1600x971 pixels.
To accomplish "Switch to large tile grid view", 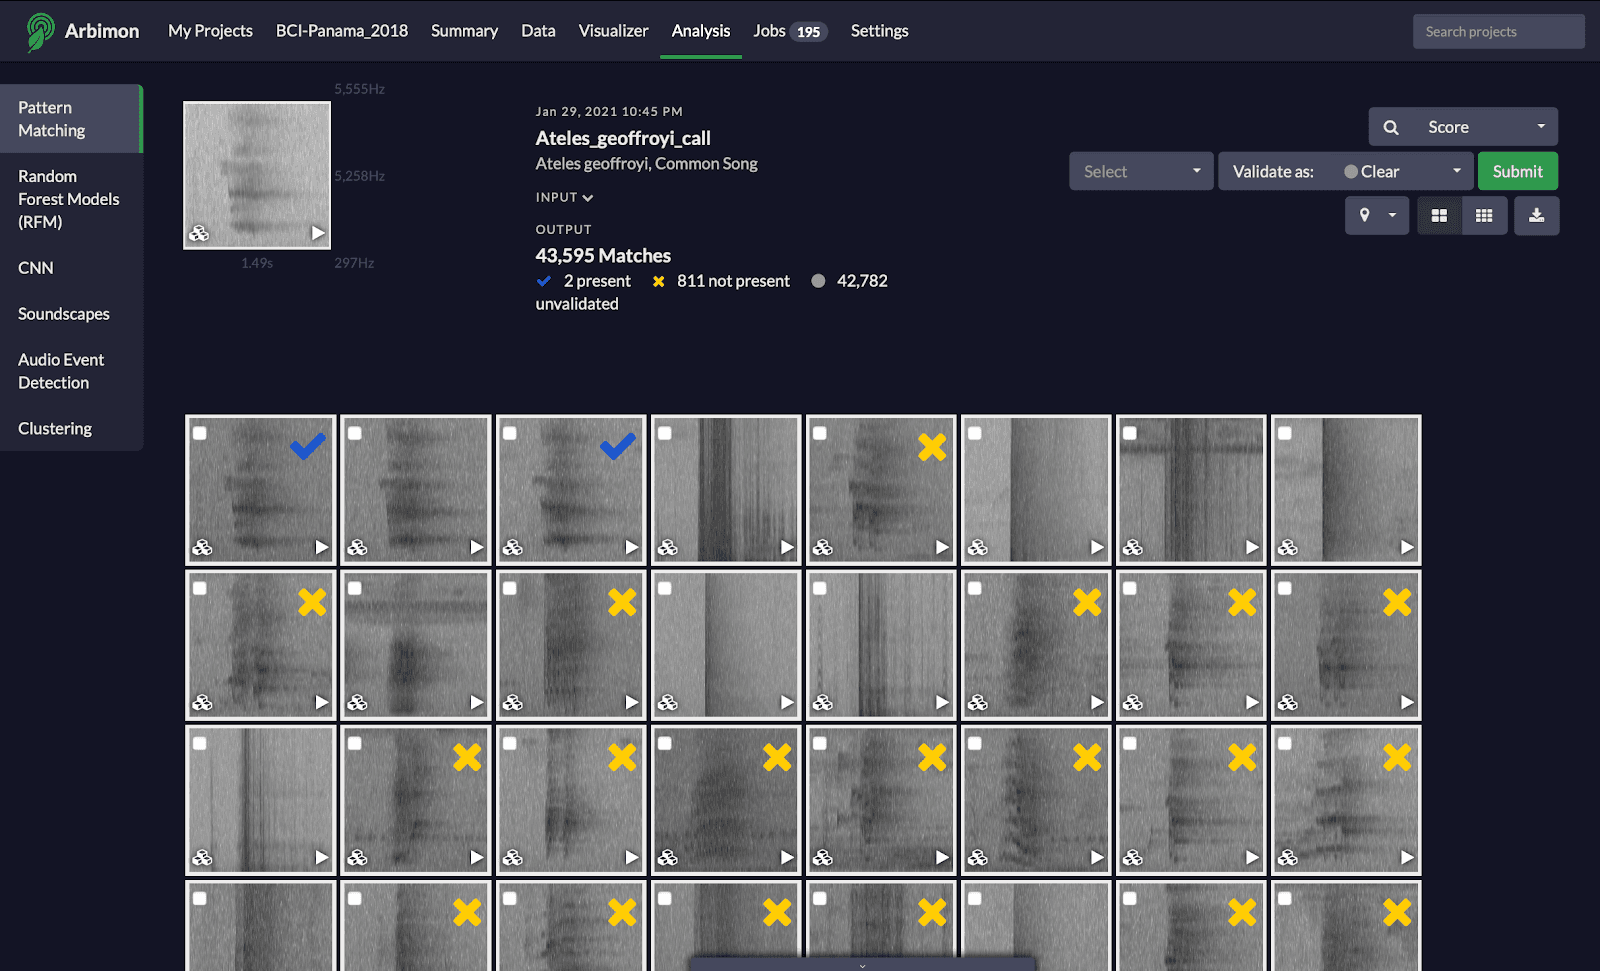I will tap(1439, 215).
